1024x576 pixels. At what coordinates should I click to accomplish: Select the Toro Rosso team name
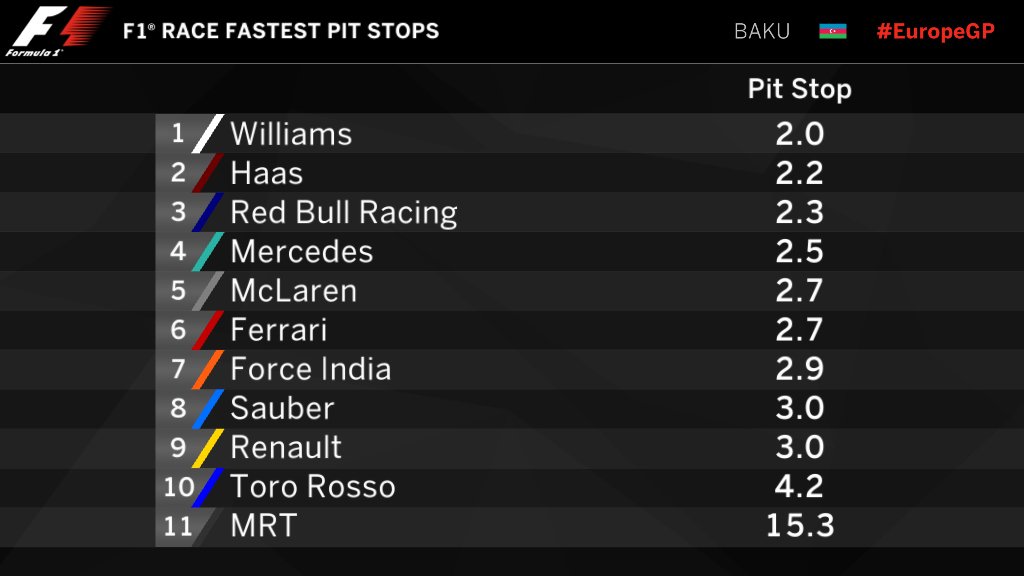tap(313, 487)
